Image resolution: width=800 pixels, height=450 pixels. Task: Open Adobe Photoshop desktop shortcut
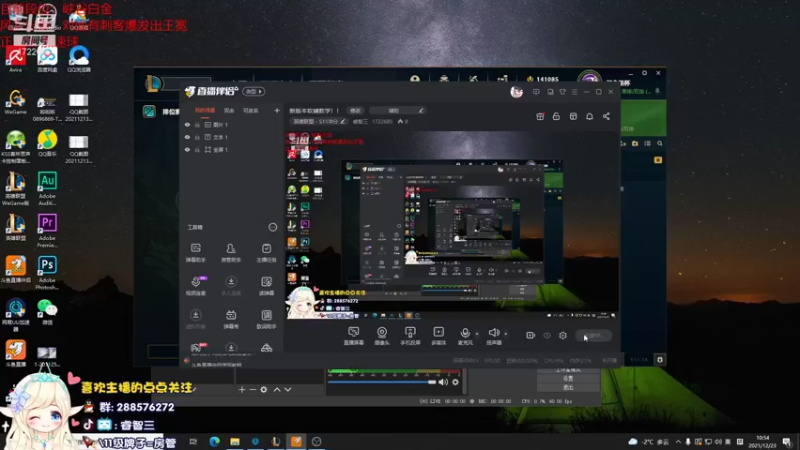coord(47,273)
